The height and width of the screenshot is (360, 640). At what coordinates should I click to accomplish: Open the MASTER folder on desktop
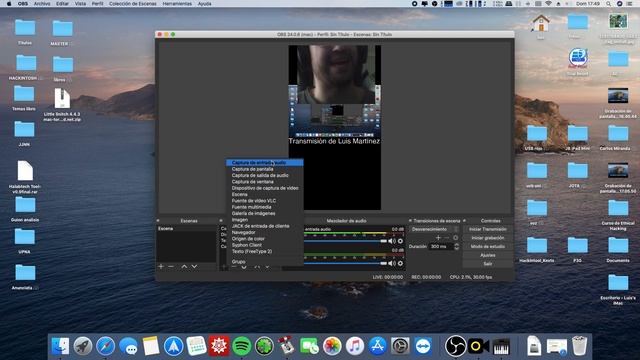pyautogui.click(x=62, y=32)
